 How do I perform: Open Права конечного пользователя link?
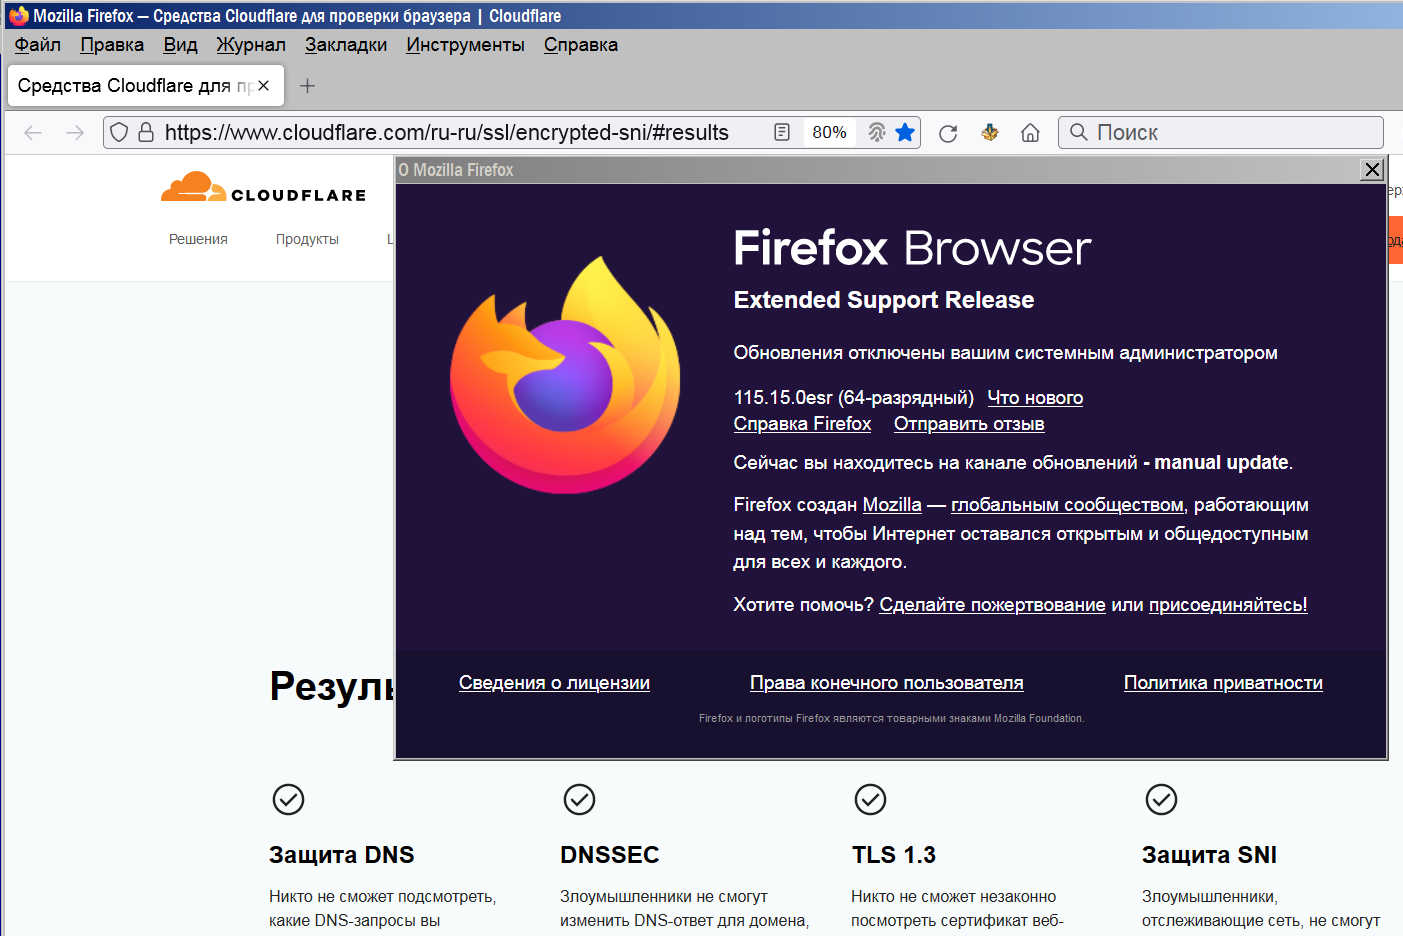pos(887,683)
